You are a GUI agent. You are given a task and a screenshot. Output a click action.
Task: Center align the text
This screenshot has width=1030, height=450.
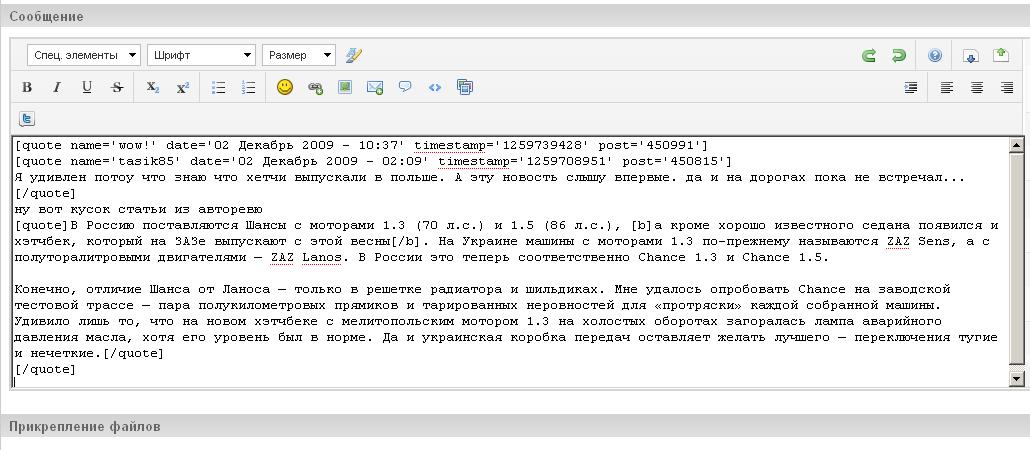coord(977,87)
